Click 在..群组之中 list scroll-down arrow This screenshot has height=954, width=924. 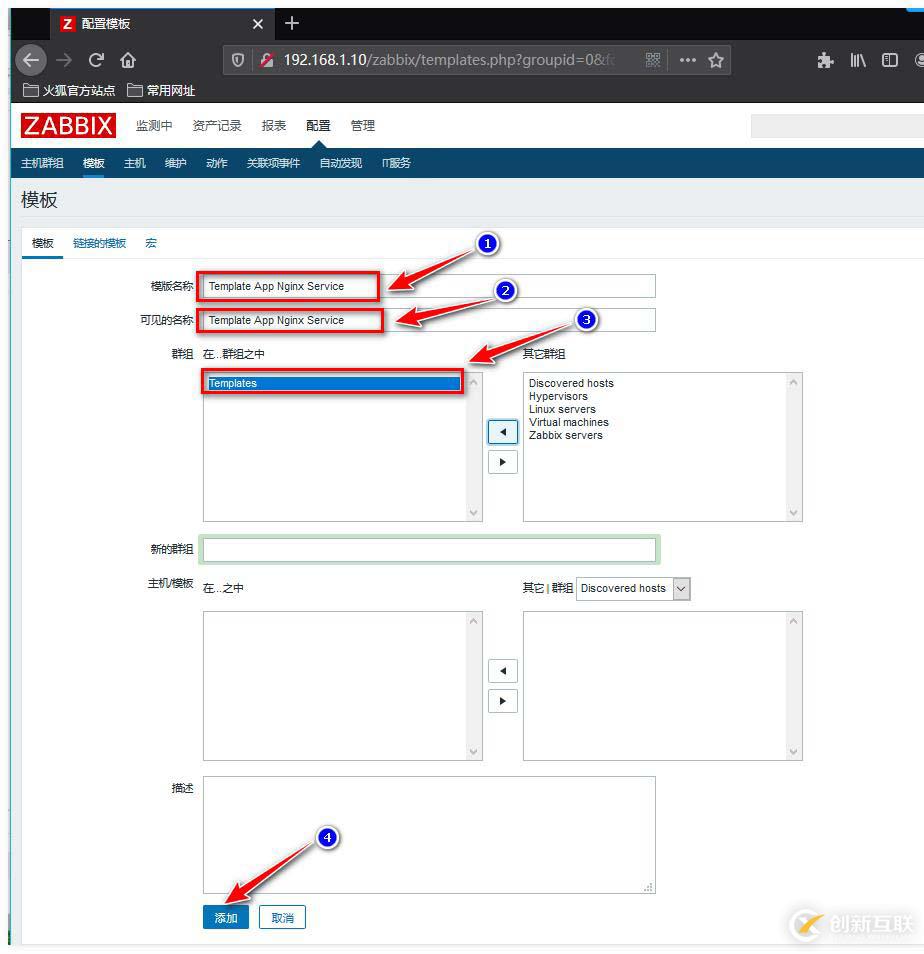[474, 513]
